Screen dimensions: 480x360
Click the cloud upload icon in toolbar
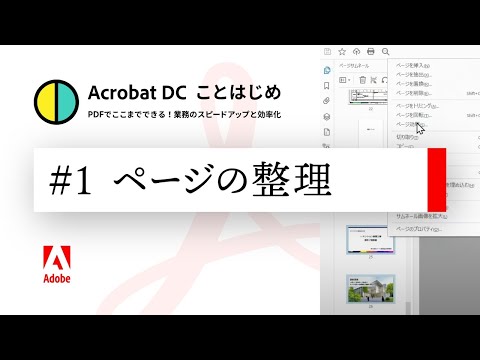356,51
